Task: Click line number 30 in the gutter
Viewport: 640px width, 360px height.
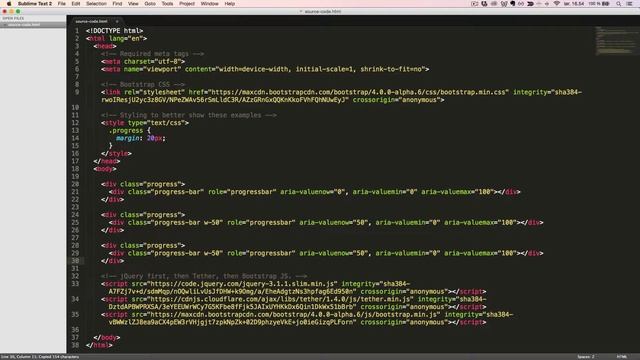Action: point(75,261)
